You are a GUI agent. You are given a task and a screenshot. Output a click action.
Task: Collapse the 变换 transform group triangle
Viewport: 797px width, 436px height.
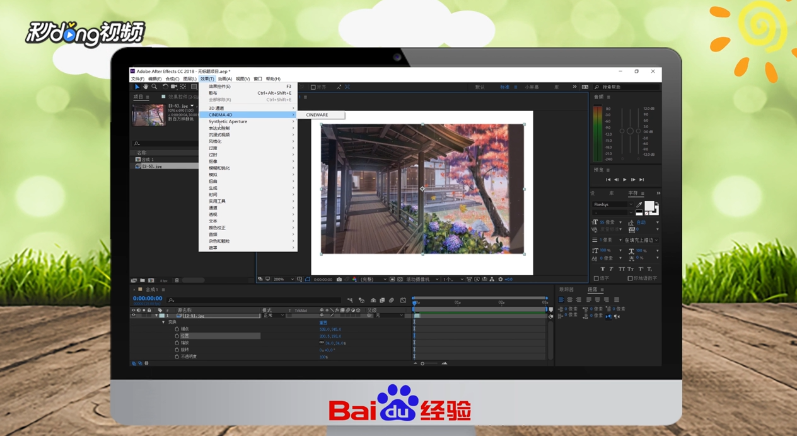pyautogui.click(x=163, y=322)
